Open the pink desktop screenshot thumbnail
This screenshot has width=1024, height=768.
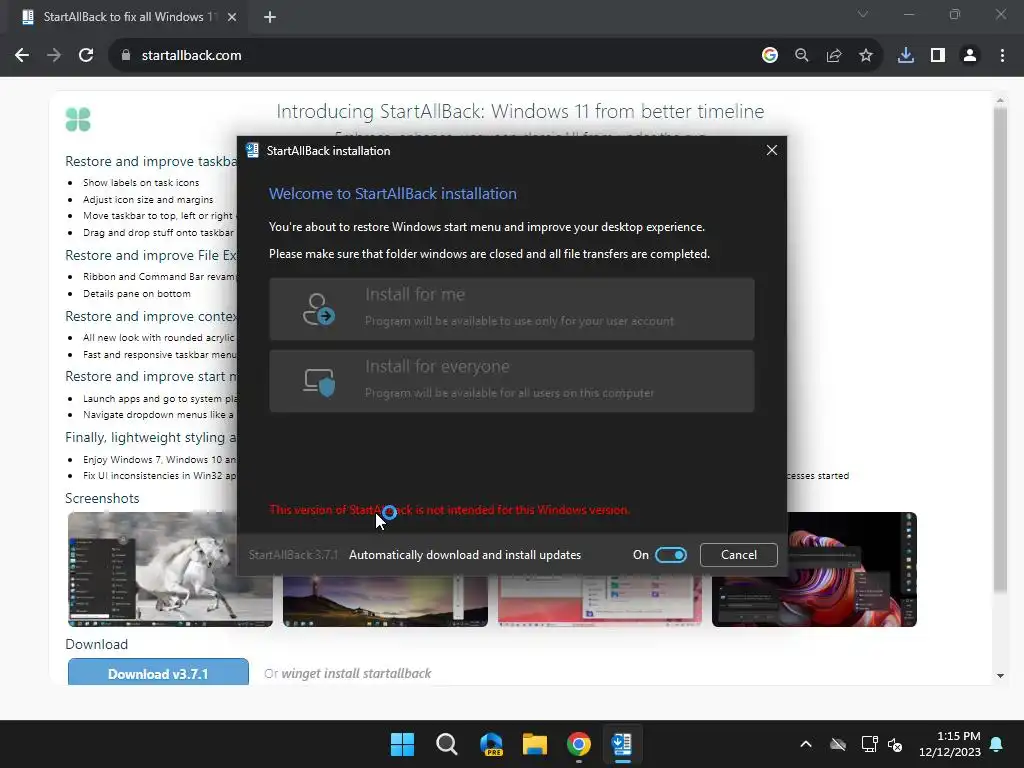[600, 601]
